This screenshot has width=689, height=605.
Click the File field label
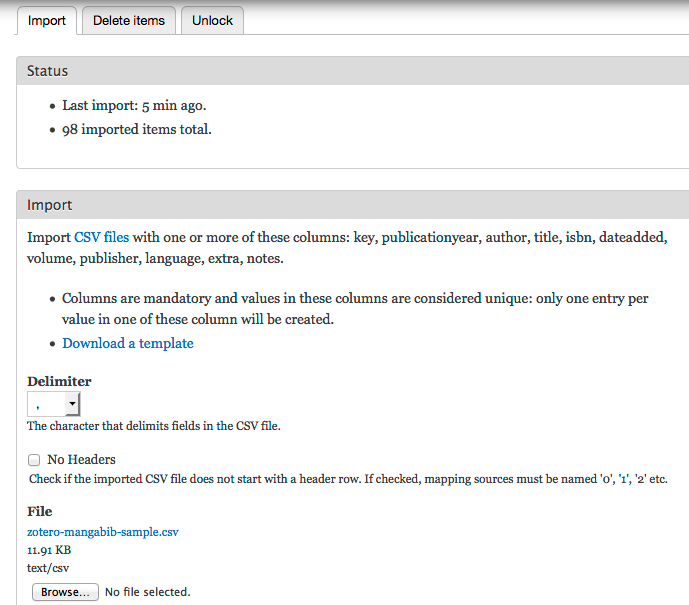tap(40, 511)
